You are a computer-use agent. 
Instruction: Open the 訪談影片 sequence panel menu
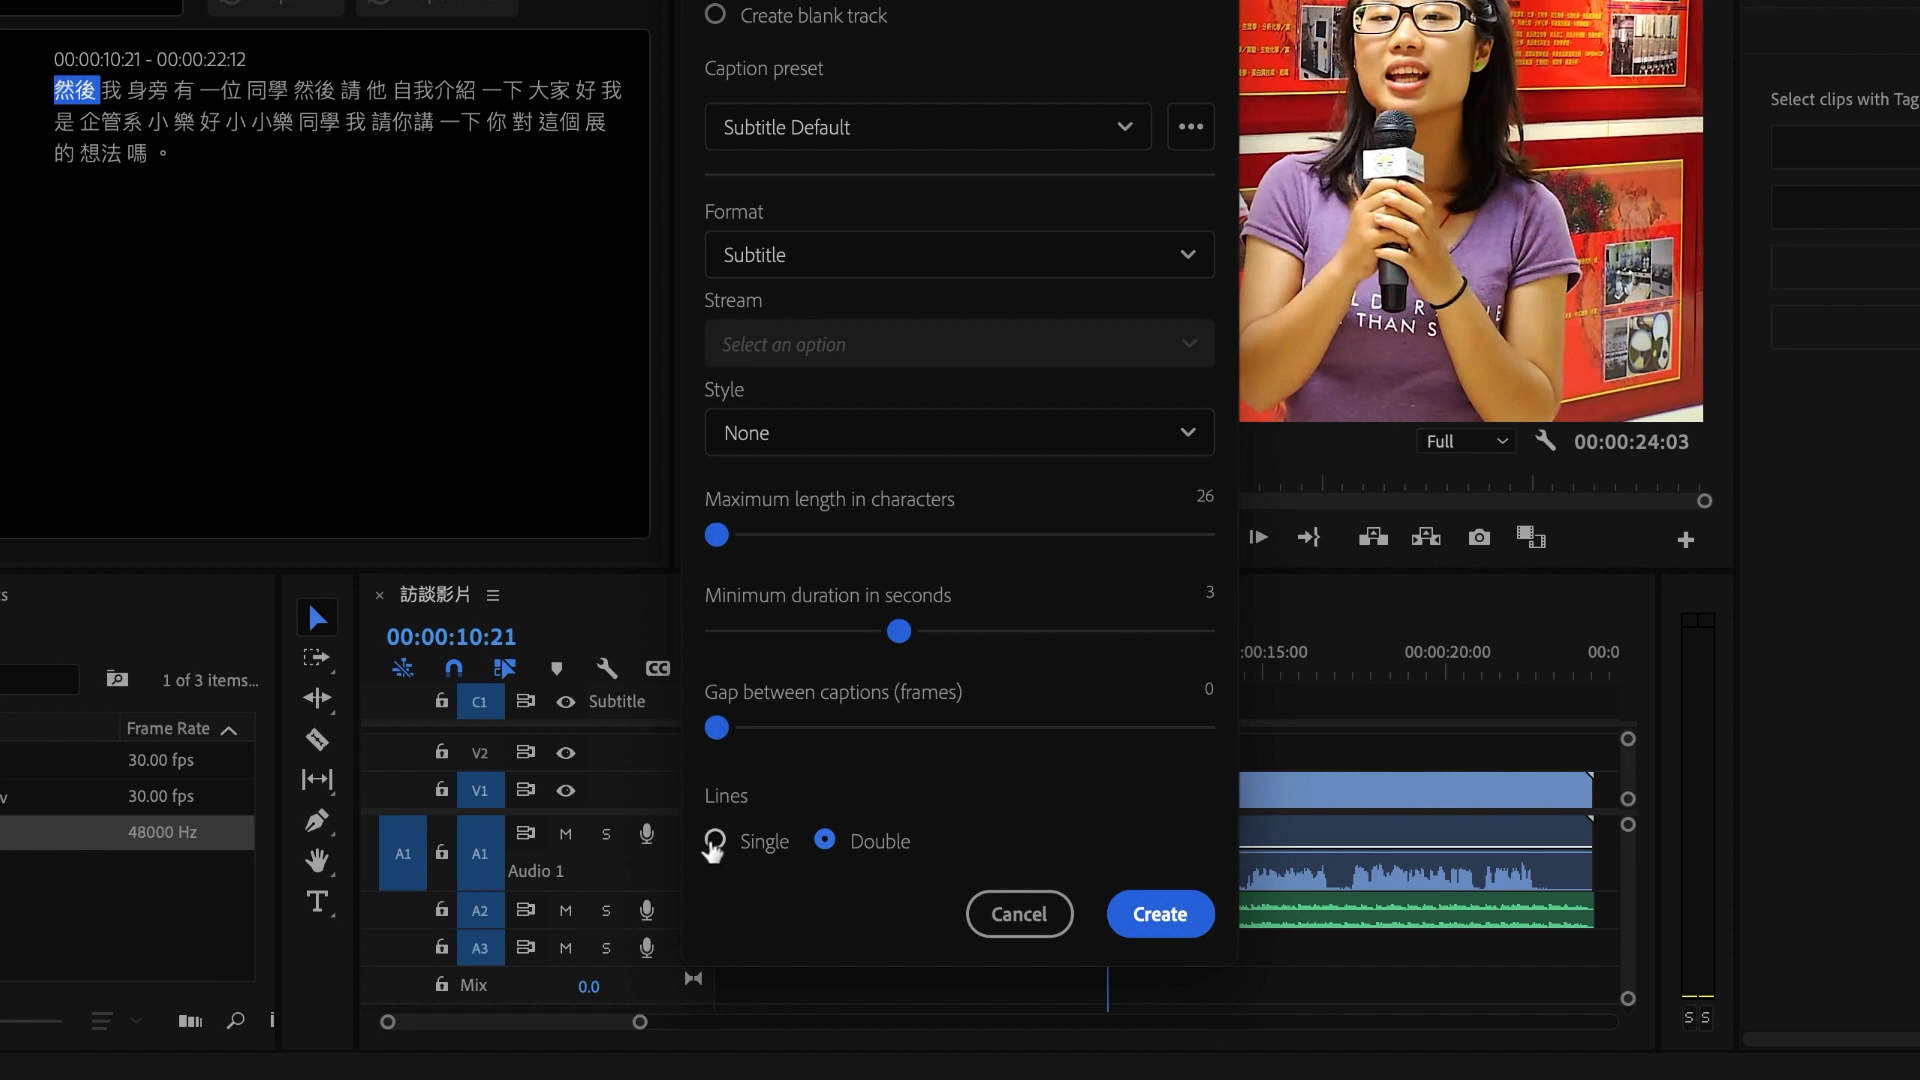pos(493,595)
